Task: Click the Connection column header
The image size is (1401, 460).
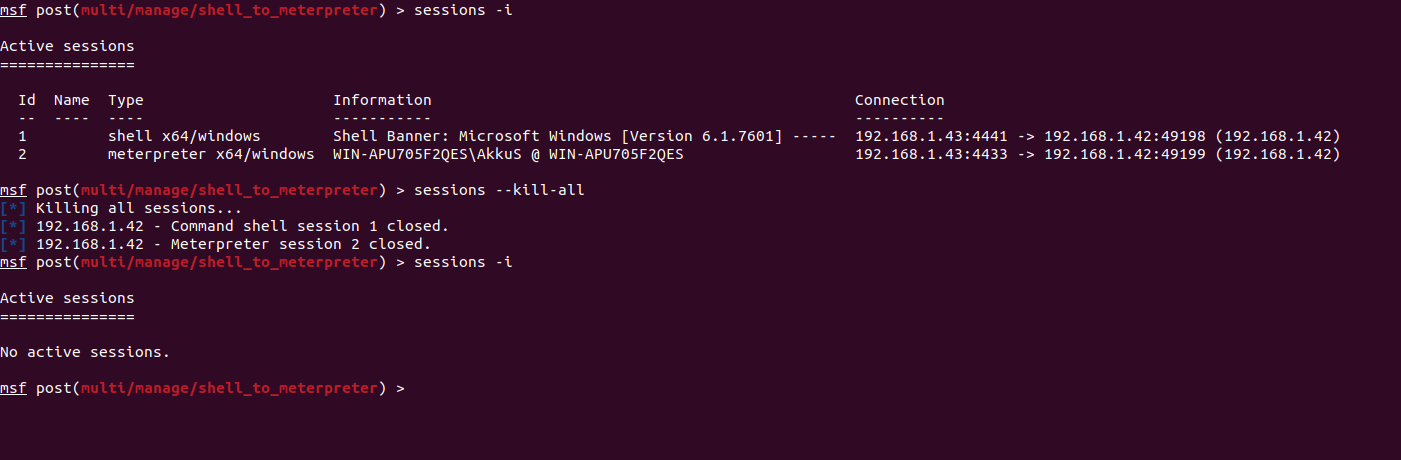Action: pyautogui.click(x=899, y=100)
